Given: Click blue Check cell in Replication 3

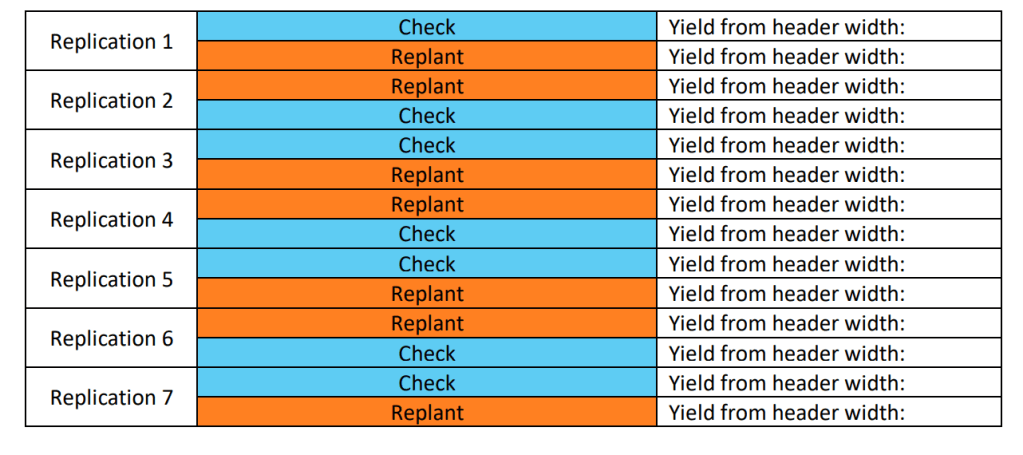Looking at the screenshot, I should click(427, 145).
